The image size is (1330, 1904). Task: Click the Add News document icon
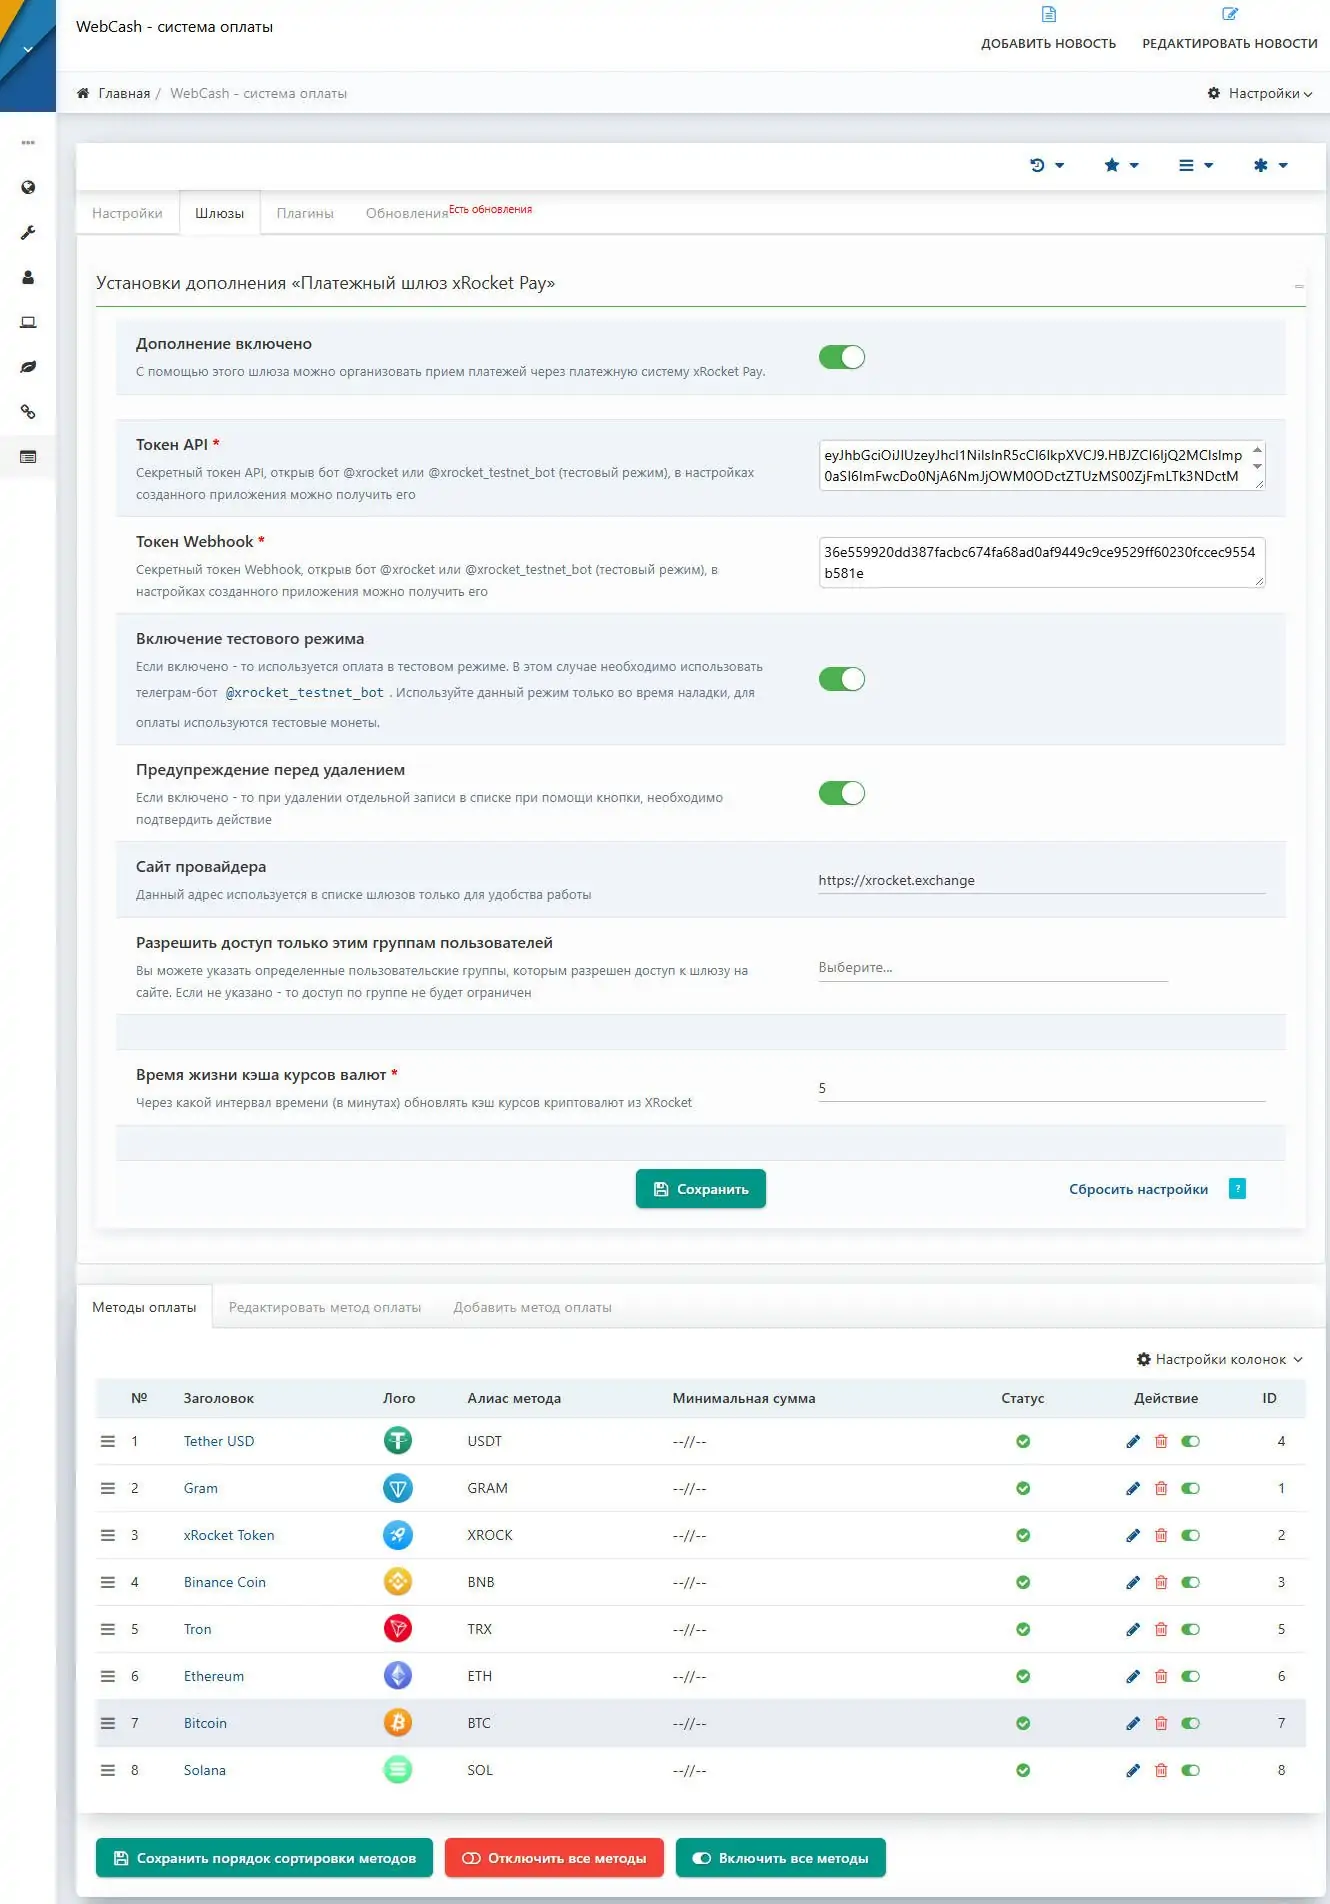1049,14
